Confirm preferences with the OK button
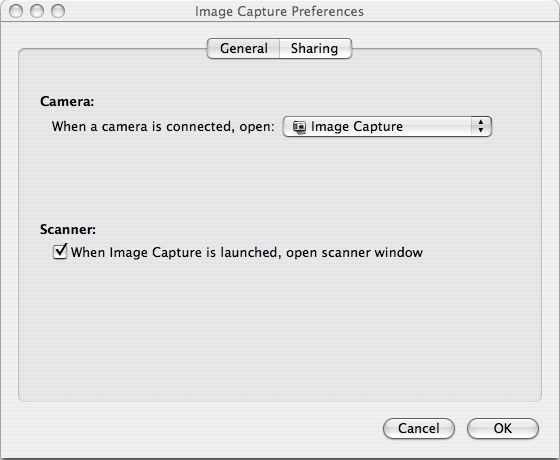Screen dimensions: 560x460 [x=502, y=428]
